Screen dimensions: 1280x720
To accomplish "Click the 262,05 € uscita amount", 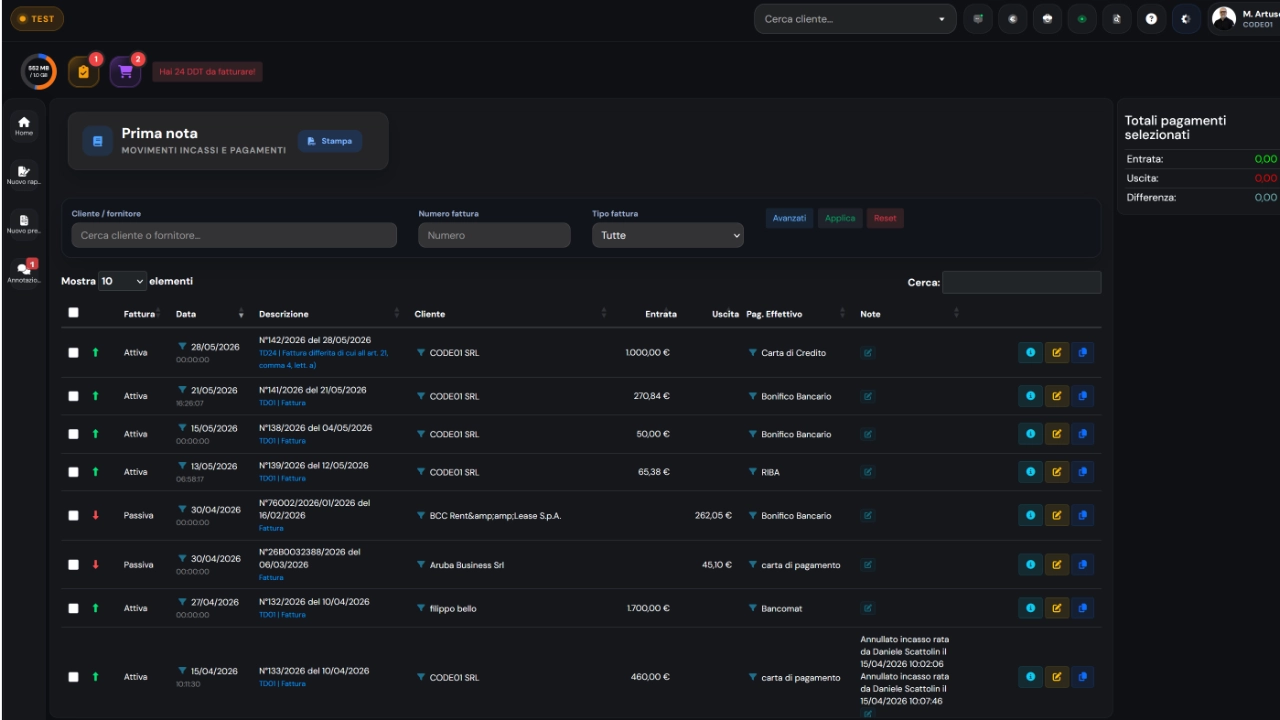I will 713,515.
